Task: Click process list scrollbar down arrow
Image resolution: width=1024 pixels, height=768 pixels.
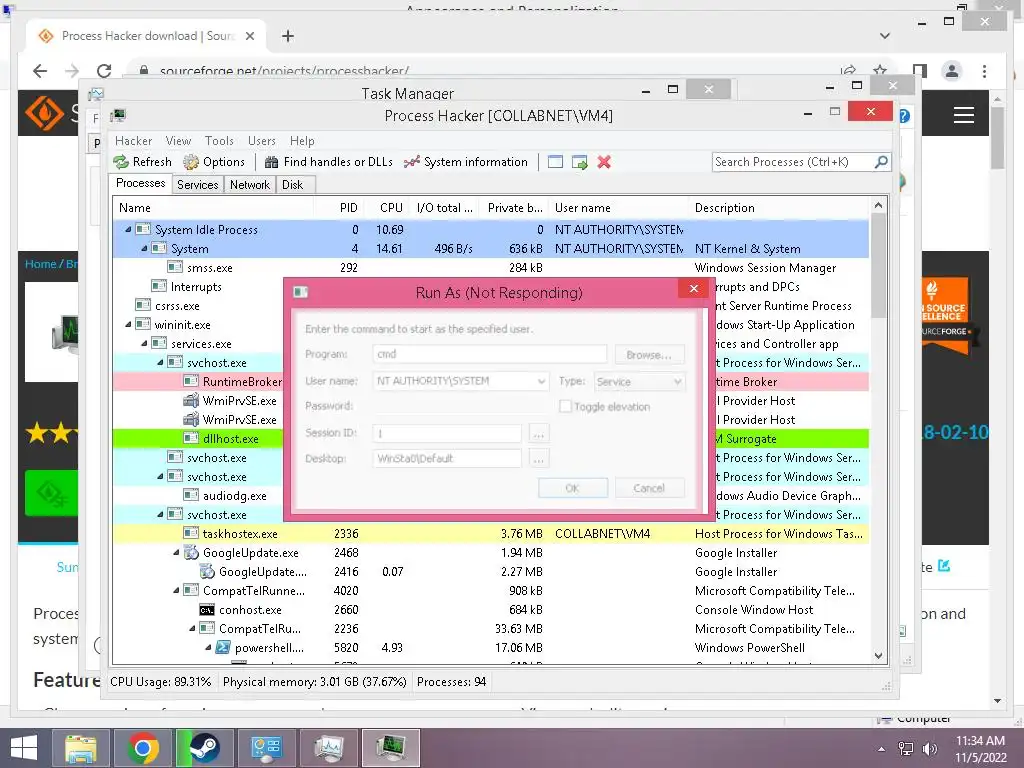Action: (x=878, y=656)
